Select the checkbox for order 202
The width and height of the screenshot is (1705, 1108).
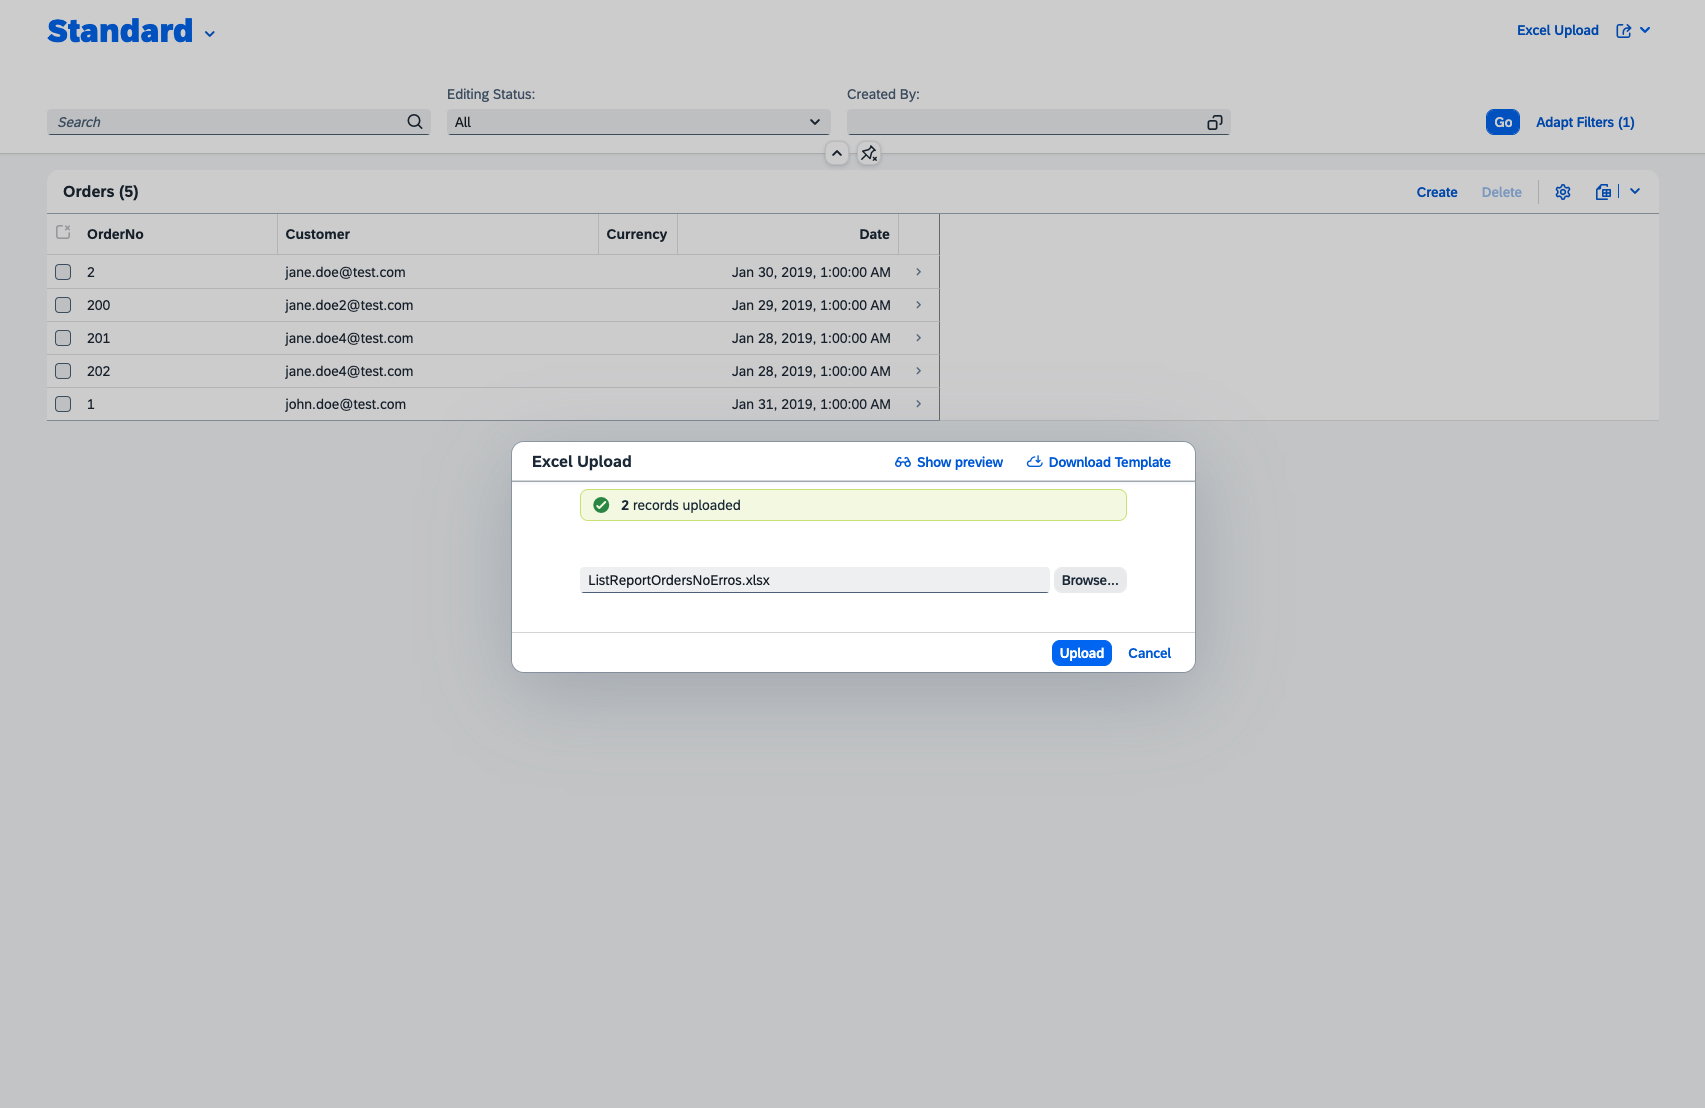tap(63, 371)
